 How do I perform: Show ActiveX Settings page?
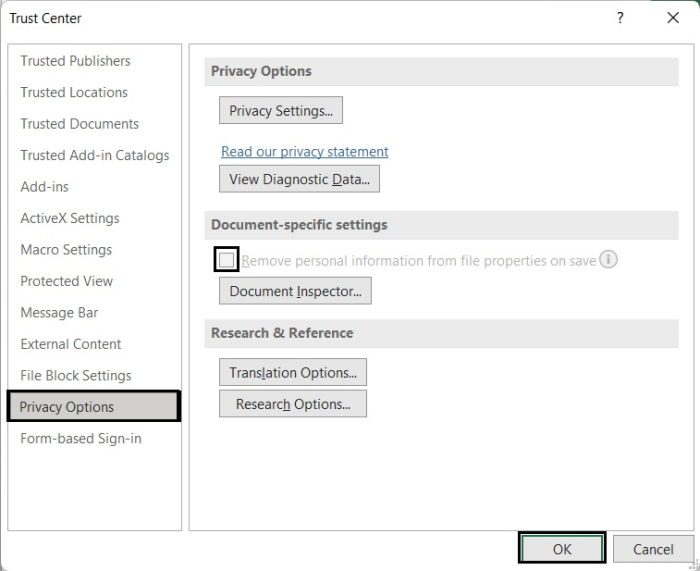[70, 218]
